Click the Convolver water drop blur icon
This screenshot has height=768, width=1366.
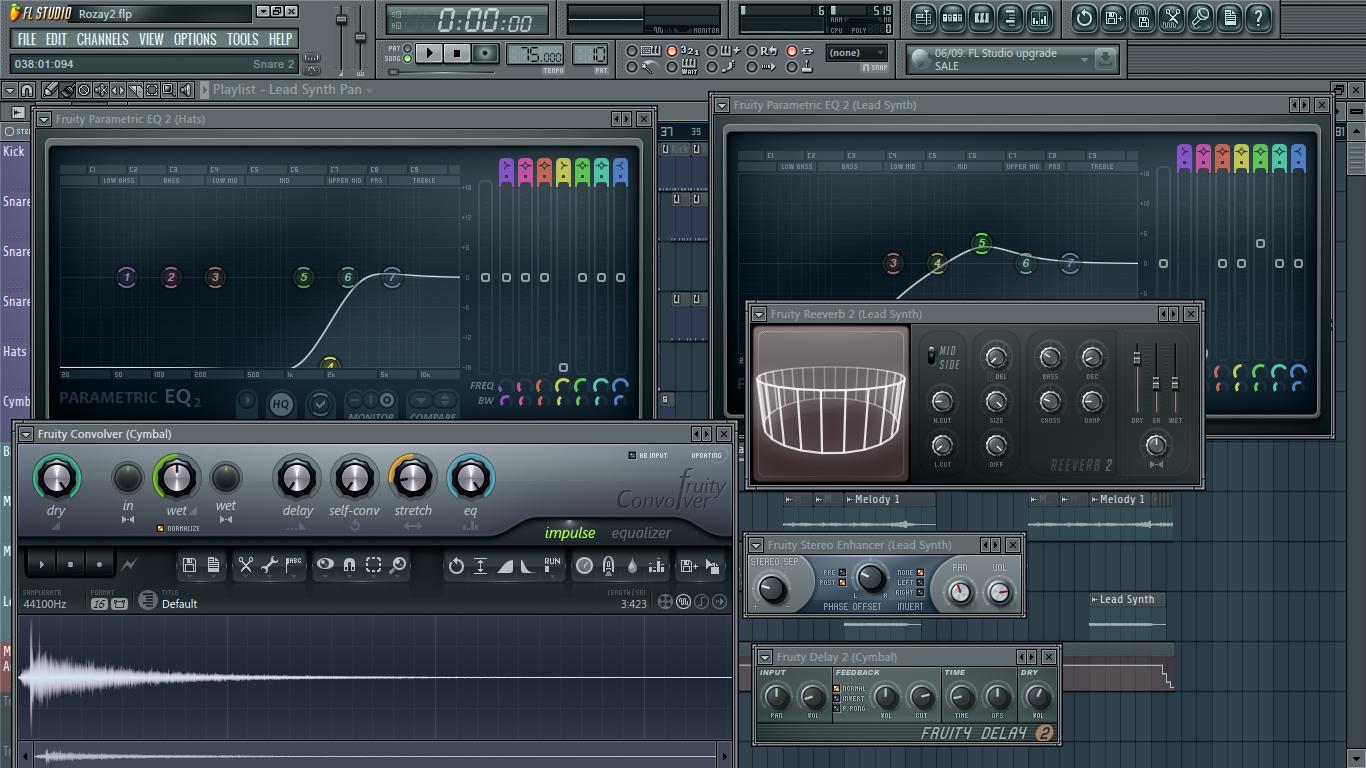pyautogui.click(x=632, y=565)
